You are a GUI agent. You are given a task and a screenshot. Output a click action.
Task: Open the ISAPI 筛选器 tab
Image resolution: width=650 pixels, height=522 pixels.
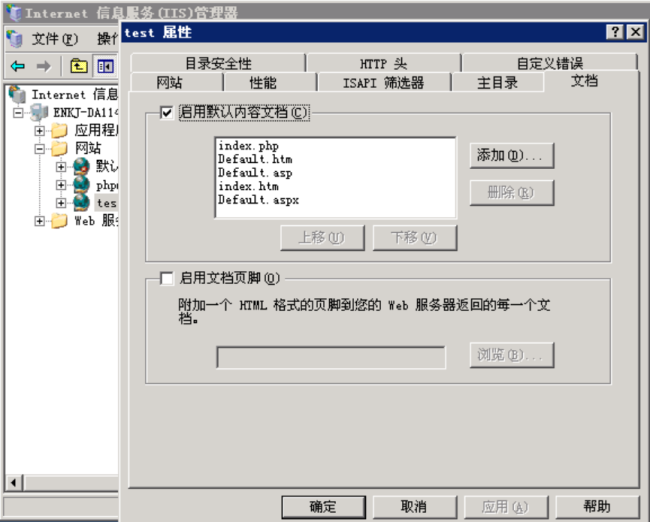383,83
